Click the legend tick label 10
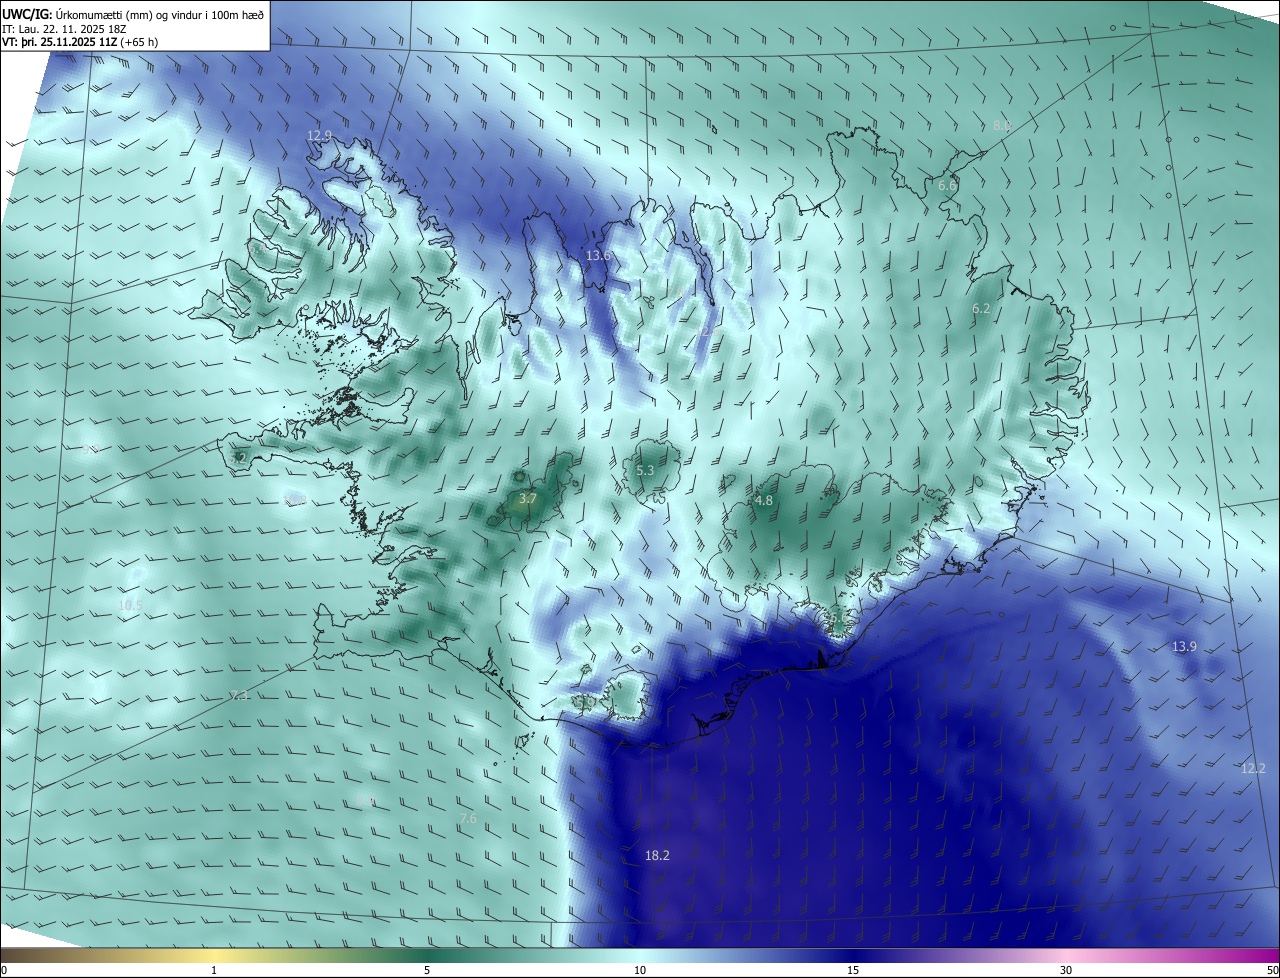 640,970
